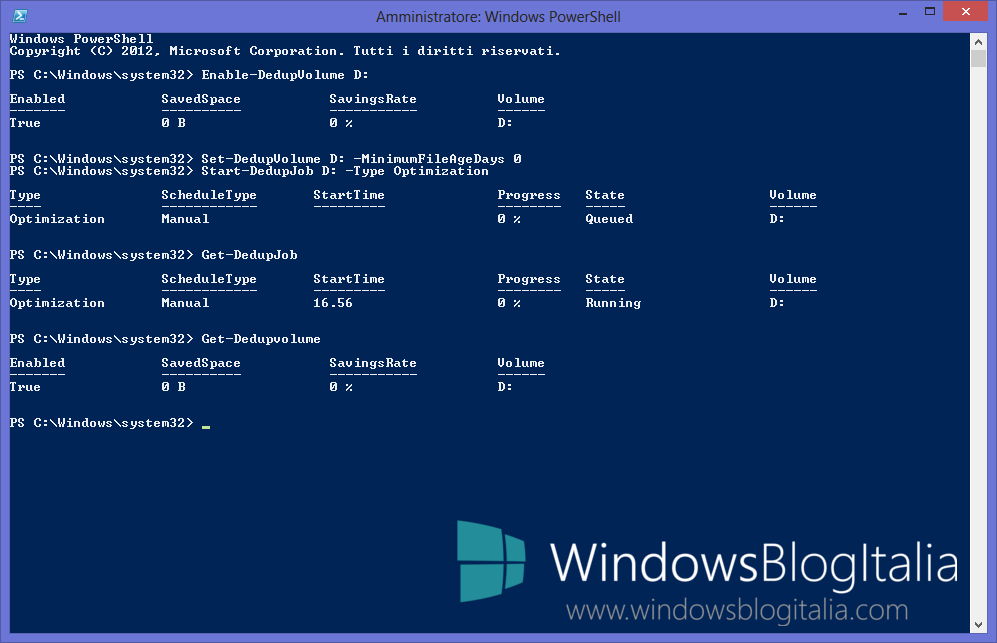
Task: Click the 'Start-DedupJob D: -Type Optimization' command
Action: point(345,171)
